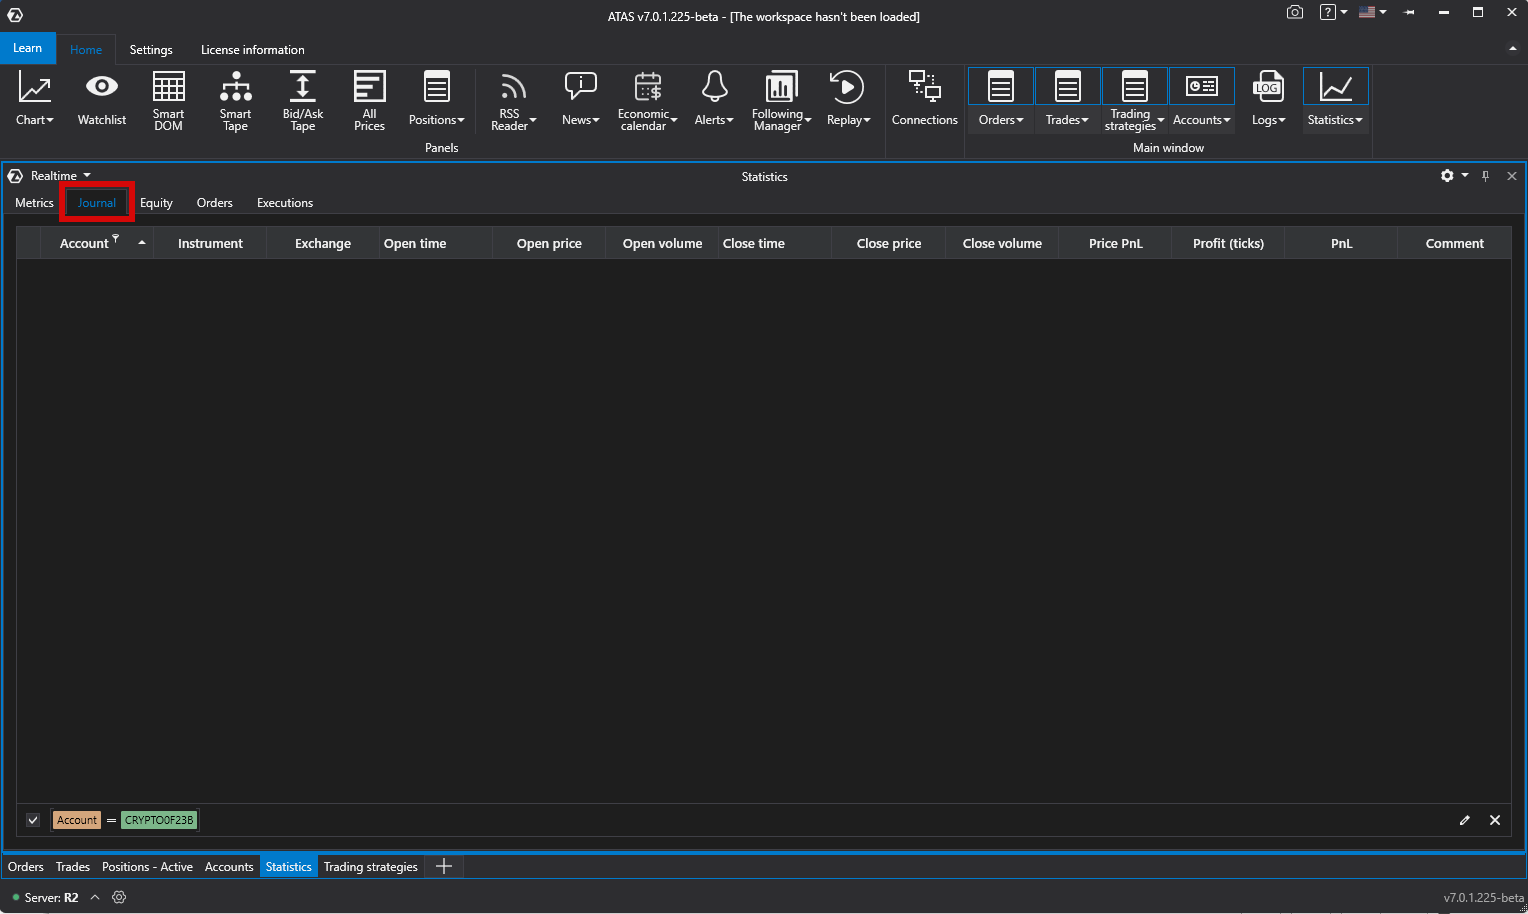Switch to the Metrics tab
Screen dimensions: 1528x914
pos(34,203)
